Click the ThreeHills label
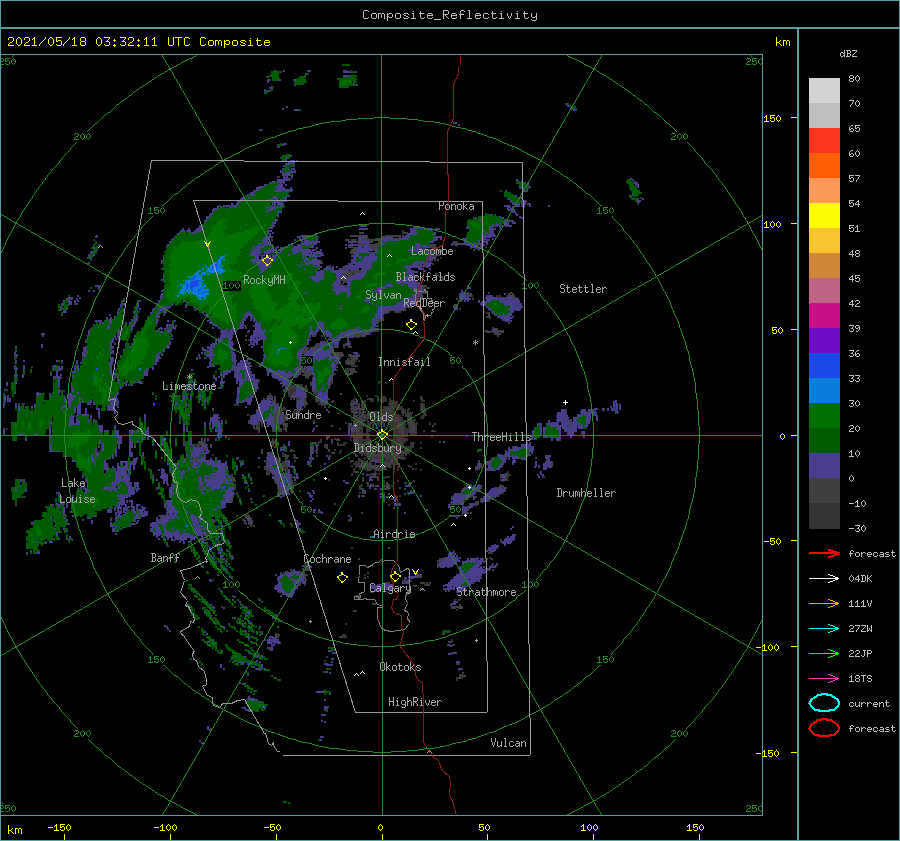The height and width of the screenshot is (841, 900). click(x=502, y=437)
